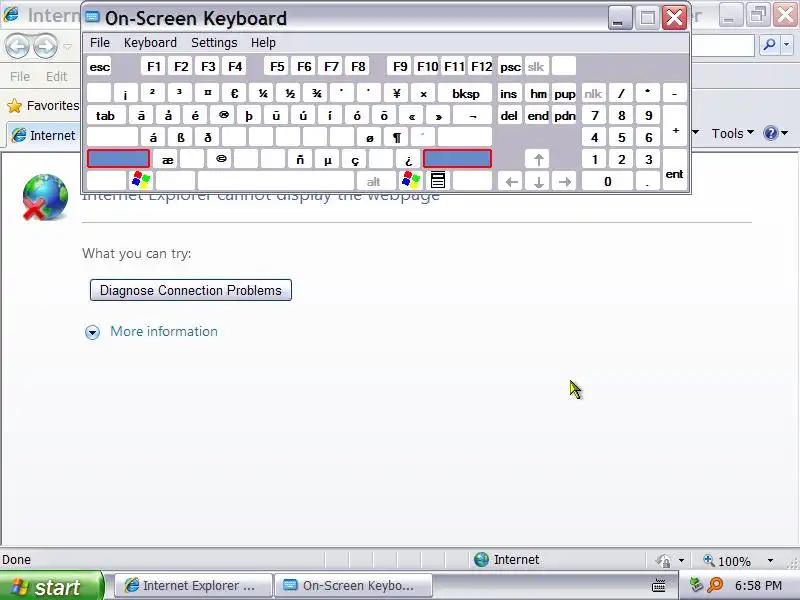Toggle the highlighted right shift key

tap(457, 159)
